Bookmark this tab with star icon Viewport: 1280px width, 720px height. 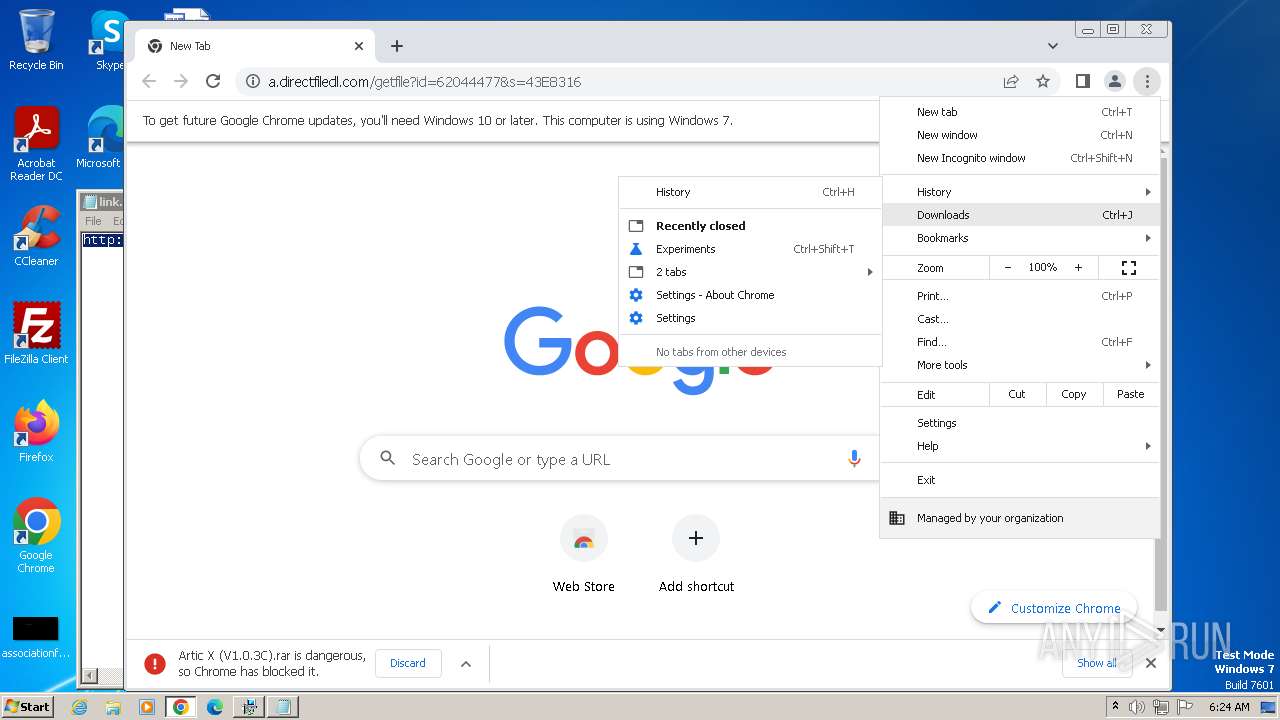coord(1043,81)
